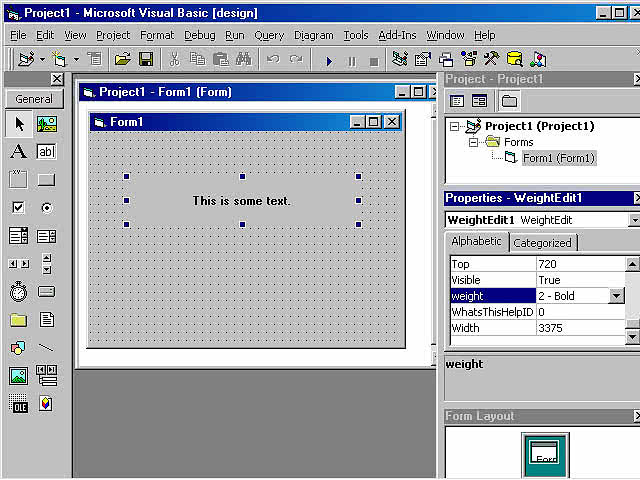Click the Add Form toolbar icon
The width and height of the screenshot is (640, 480).
click(60, 60)
